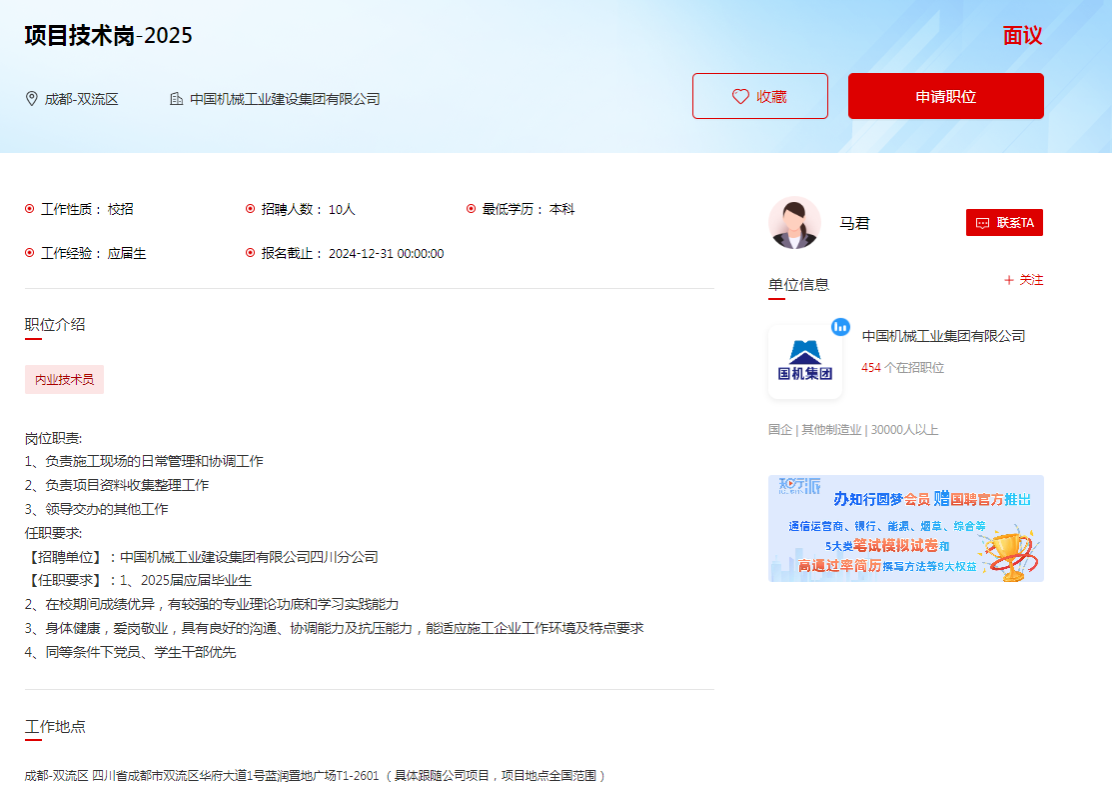Click the 单位信息 section heading
Image resolution: width=1112 pixels, height=798 pixels.
point(798,284)
